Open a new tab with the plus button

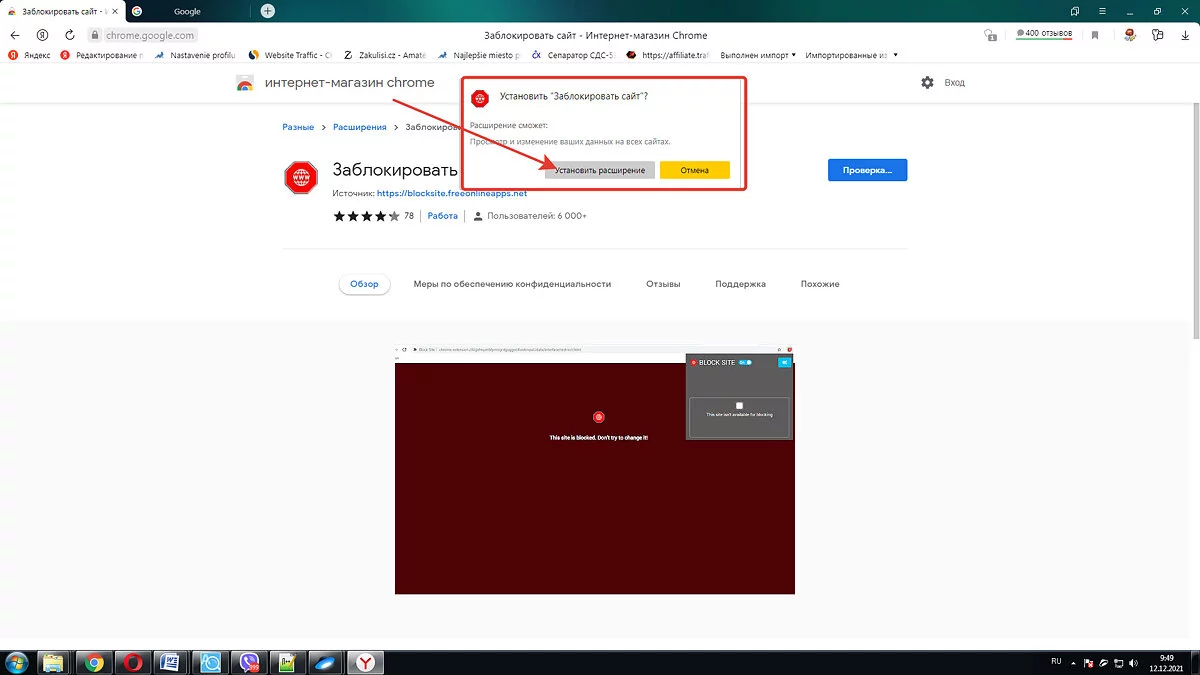[x=267, y=11]
